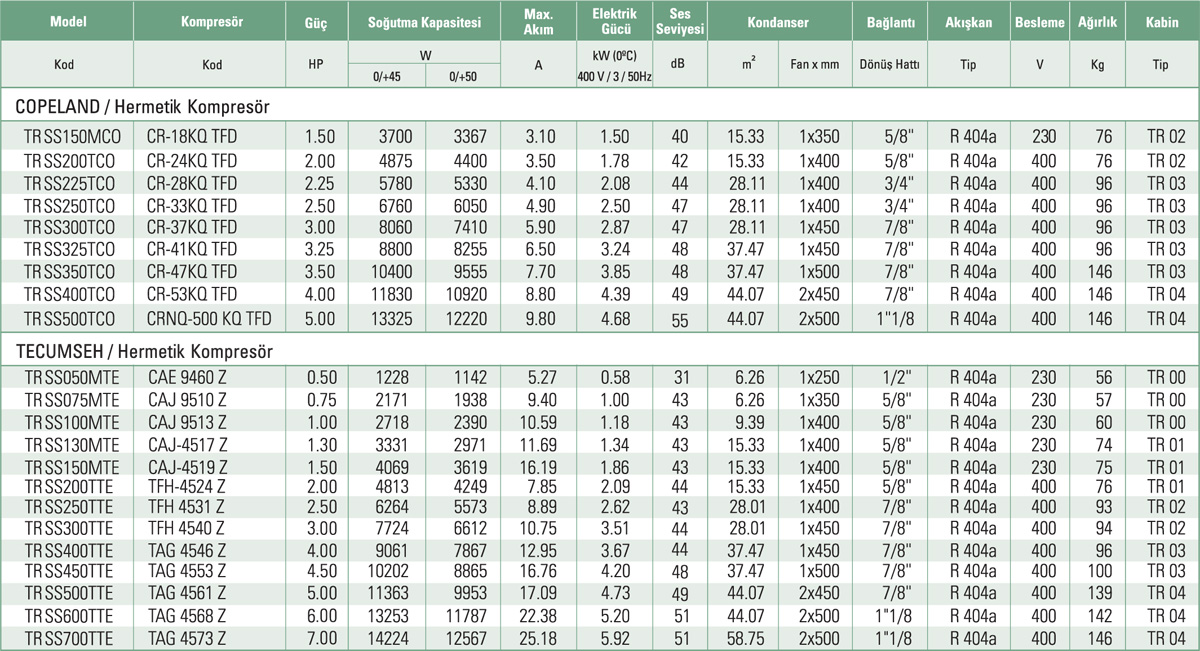Click compressor code CRNQ-500 KQ TFD
Image resolution: width=1200 pixels, height=651 pixels.
211,319
